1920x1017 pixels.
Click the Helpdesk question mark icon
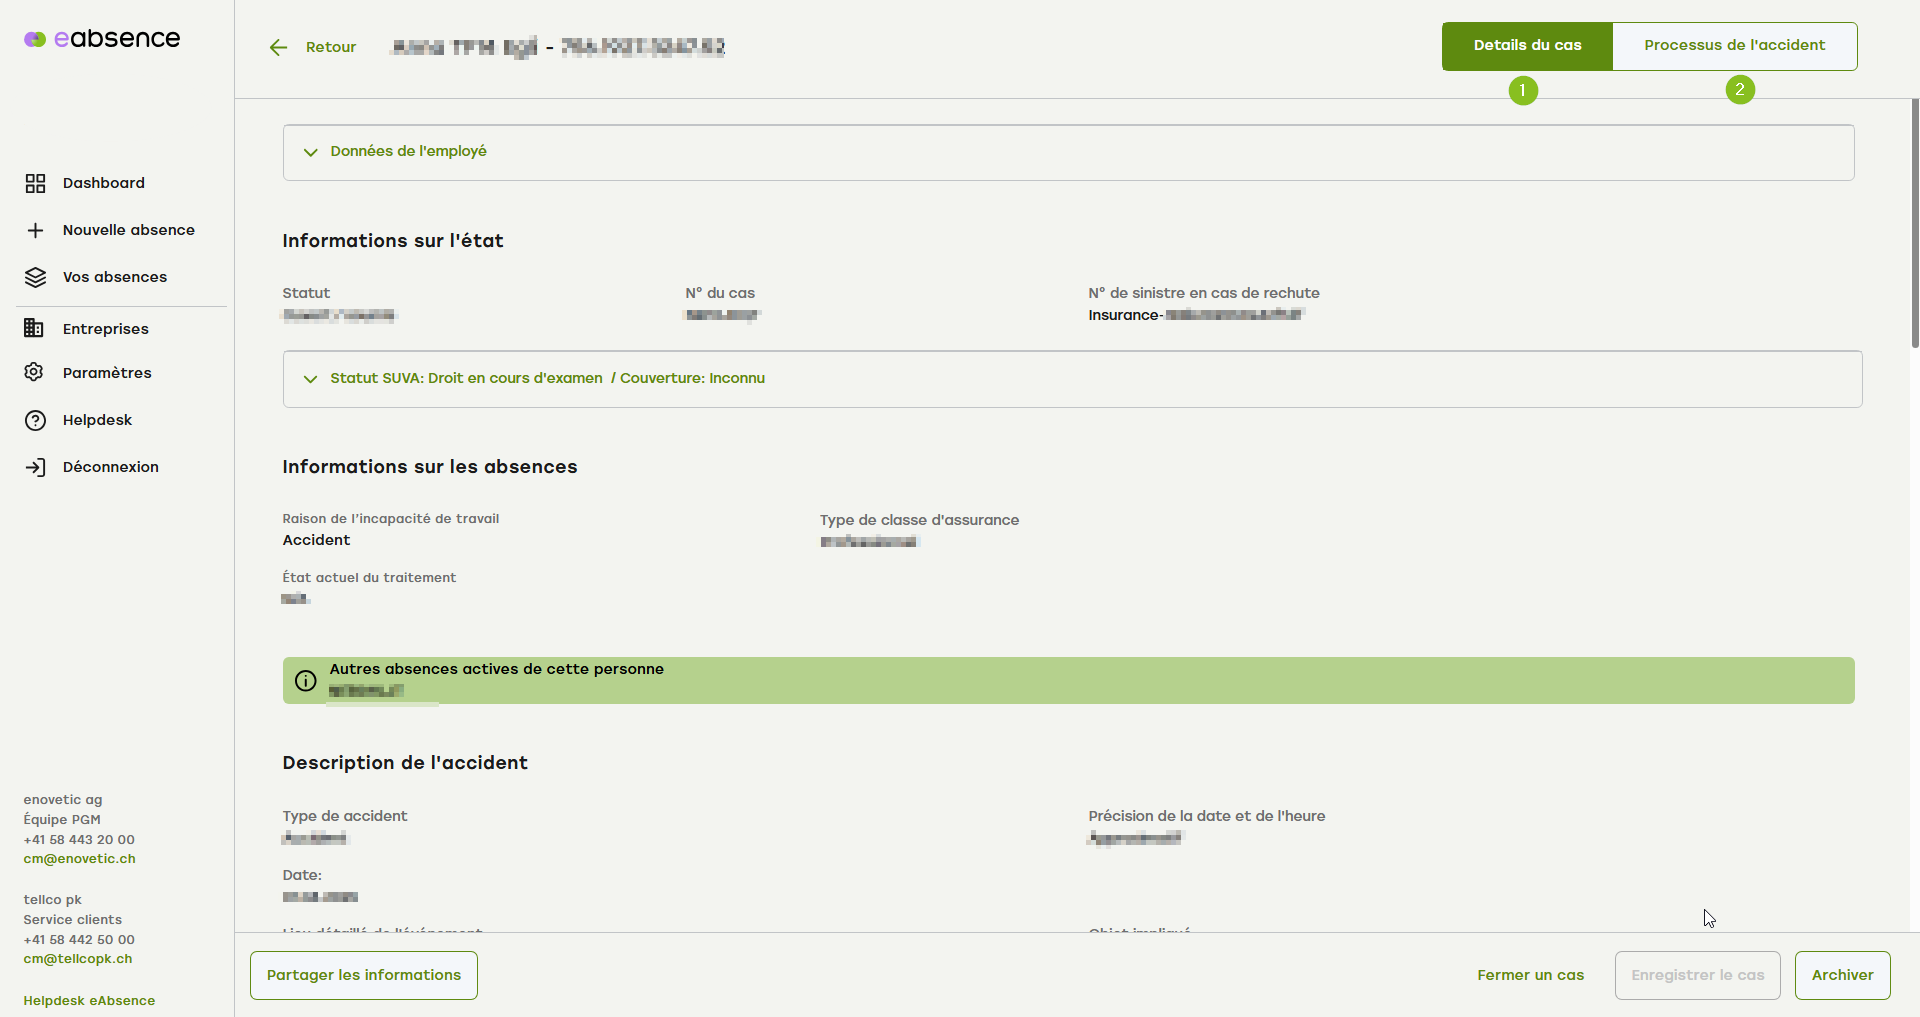[x=35, y=421]
